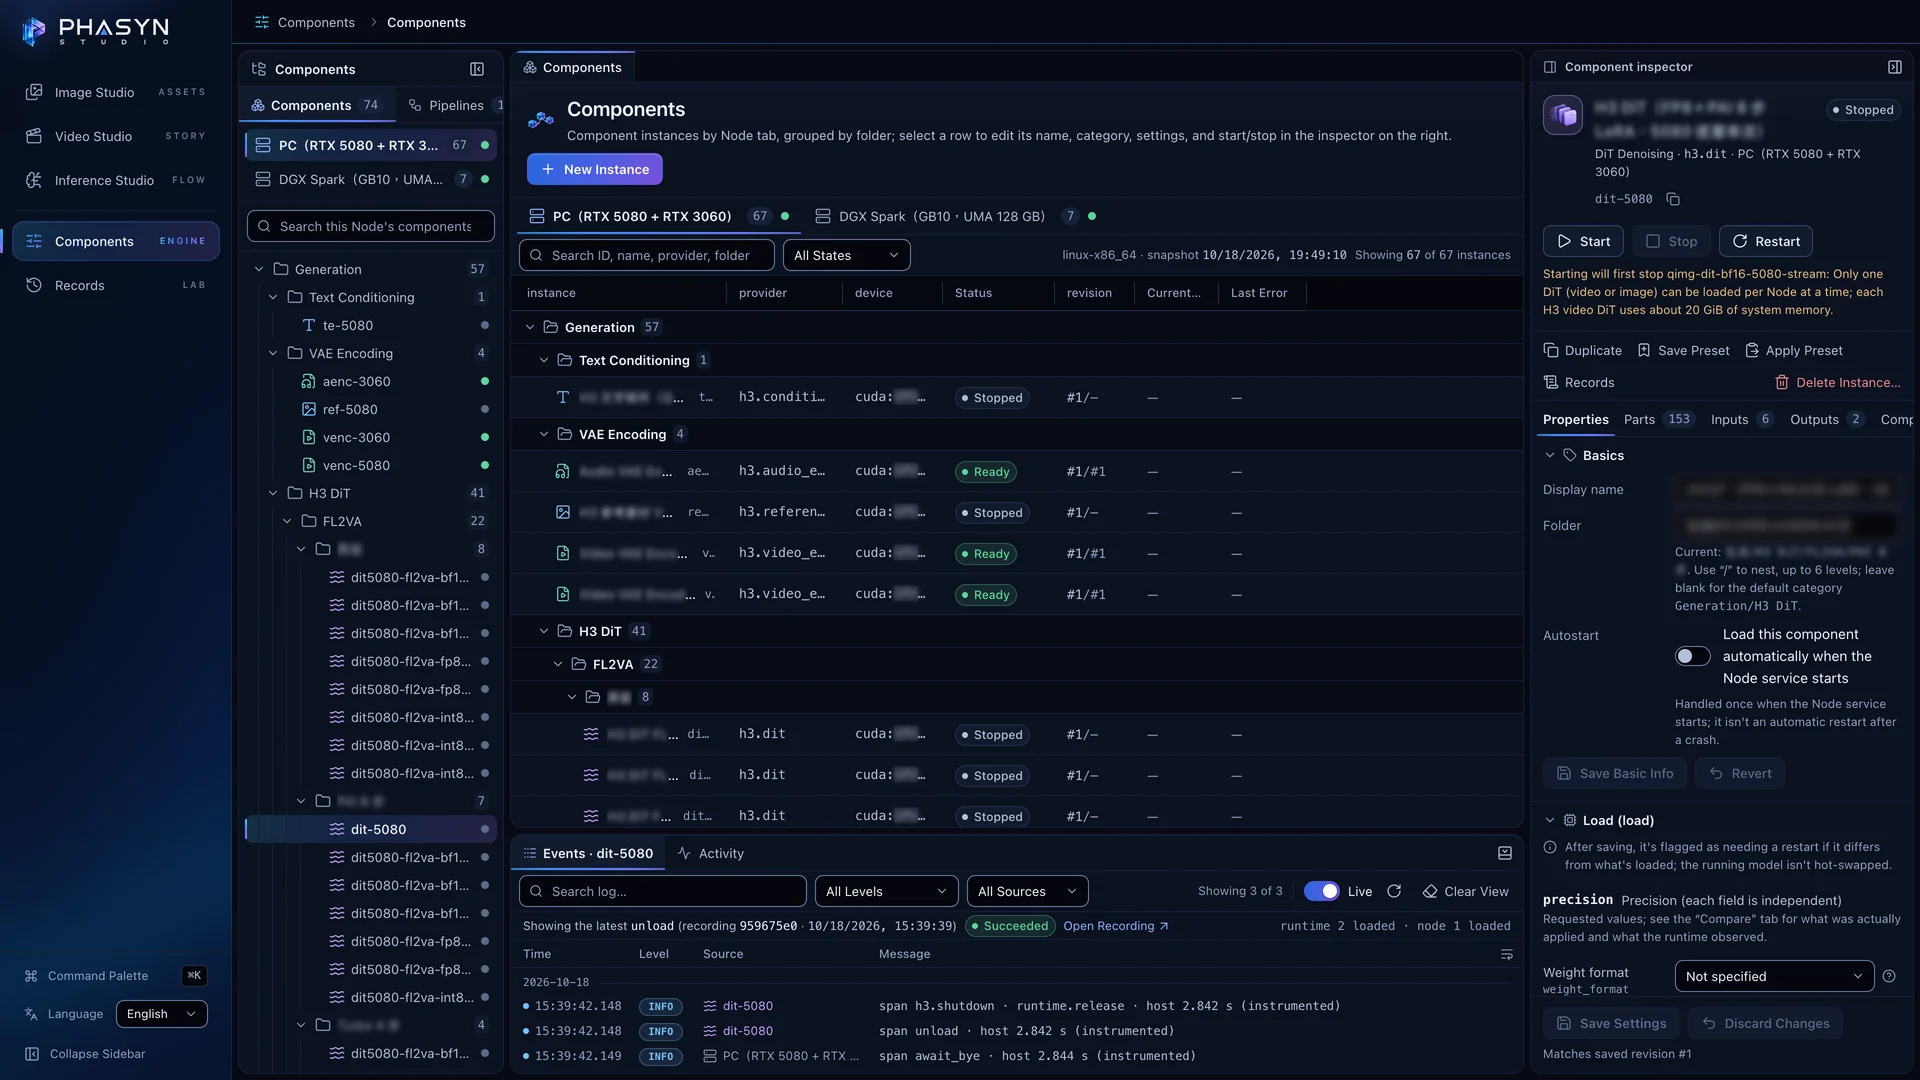
Task: Switch to the DGX Spark node tab
Action: (955, 216)
